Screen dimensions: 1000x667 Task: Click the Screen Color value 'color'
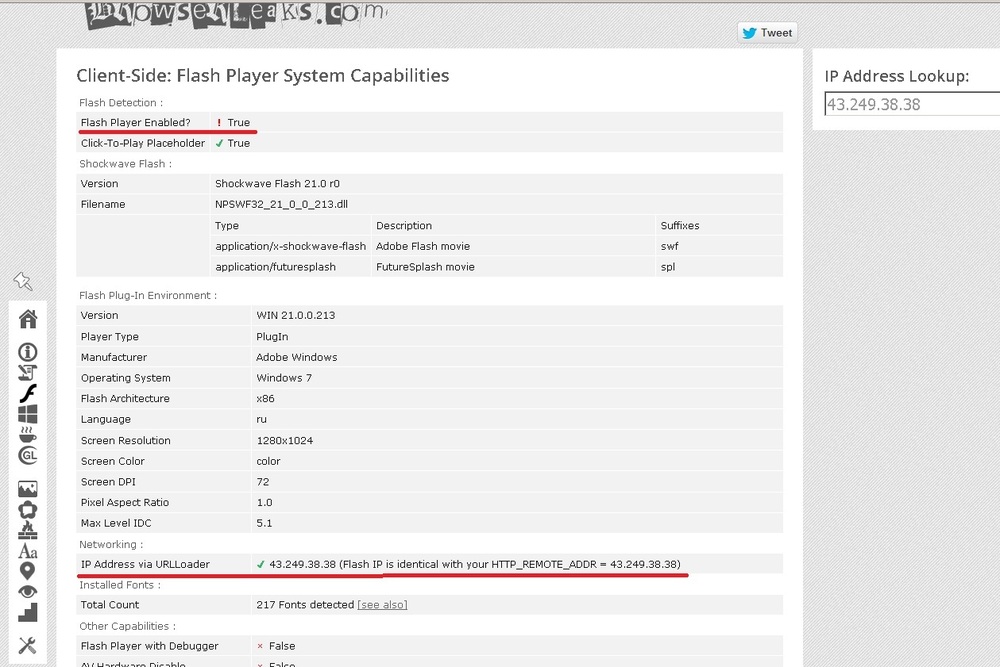pyautogui.click(x=268, y=461)
